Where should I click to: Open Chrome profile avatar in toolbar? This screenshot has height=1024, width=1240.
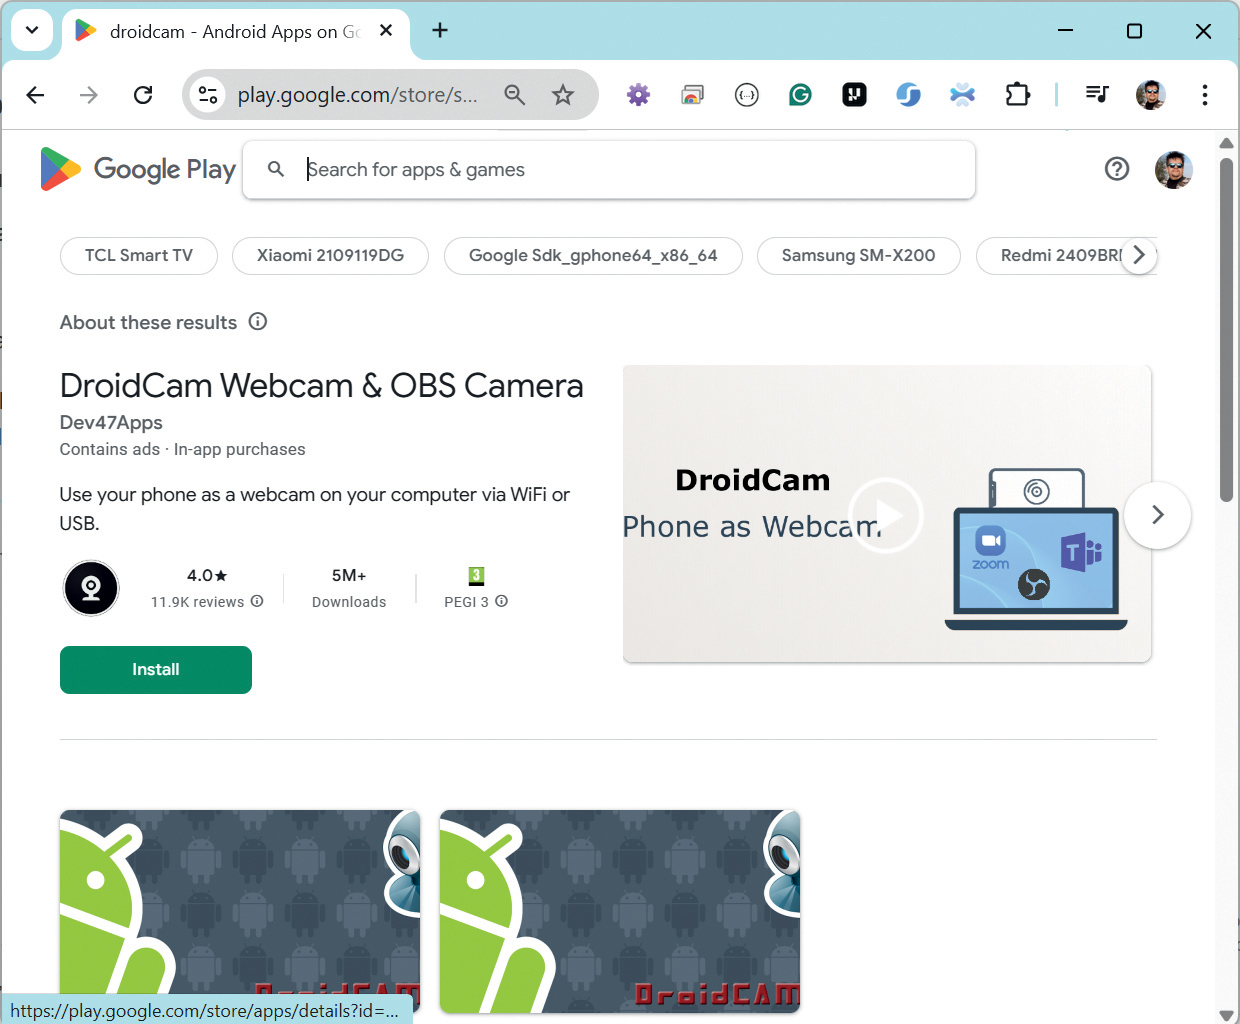(1151, 95)
